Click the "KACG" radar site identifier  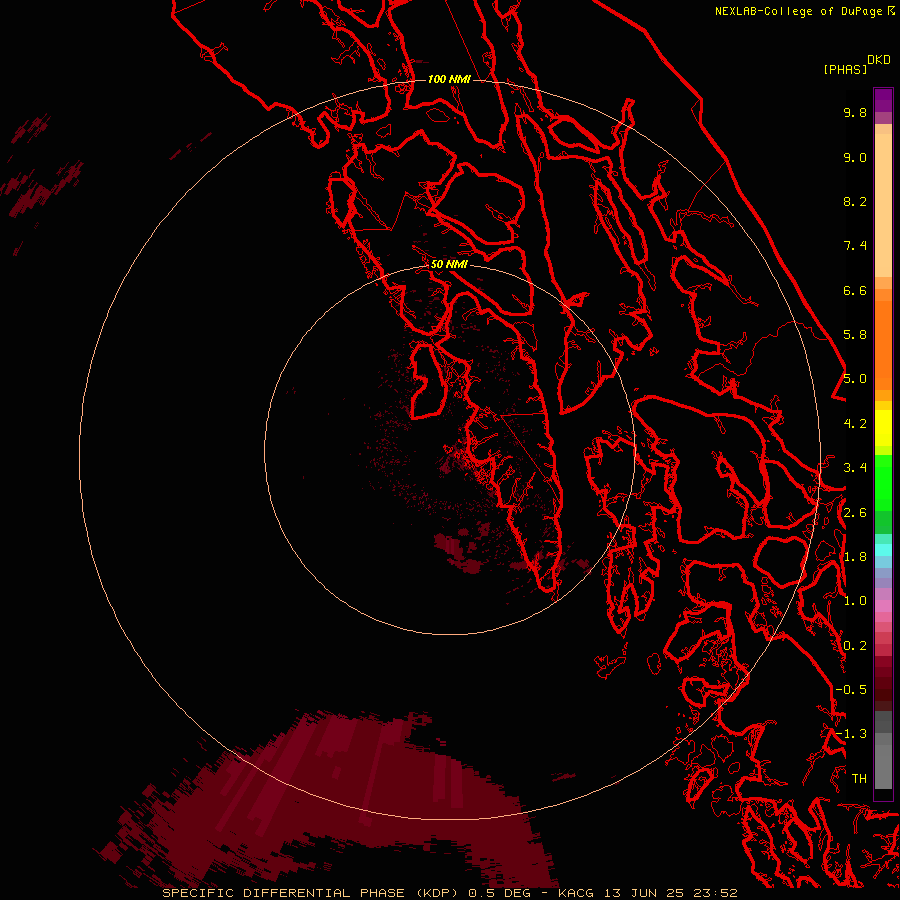pyautogui.click(x=576, y=893)
